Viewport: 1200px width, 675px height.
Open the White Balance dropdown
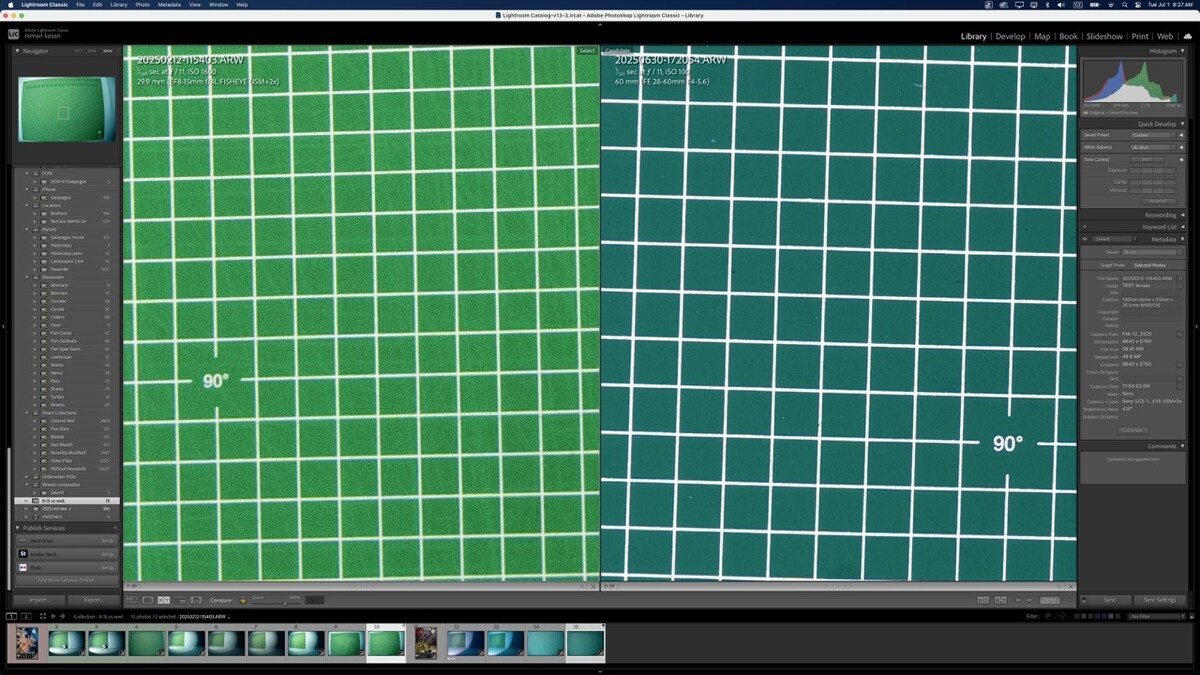pos(1152,147)
